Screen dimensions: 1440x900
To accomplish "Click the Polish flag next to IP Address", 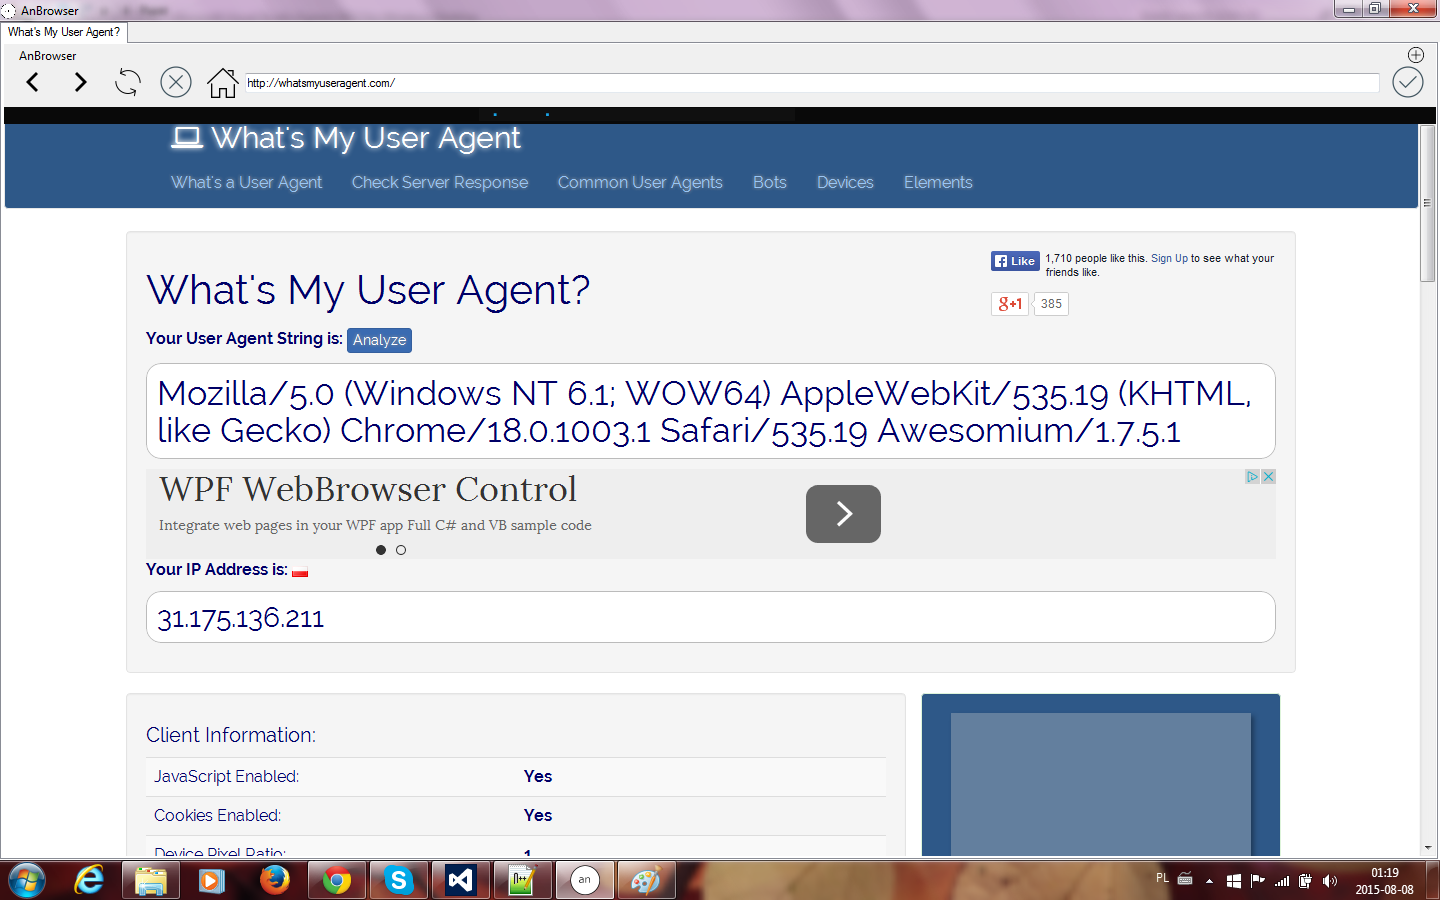I will click(x=300, y=571).
